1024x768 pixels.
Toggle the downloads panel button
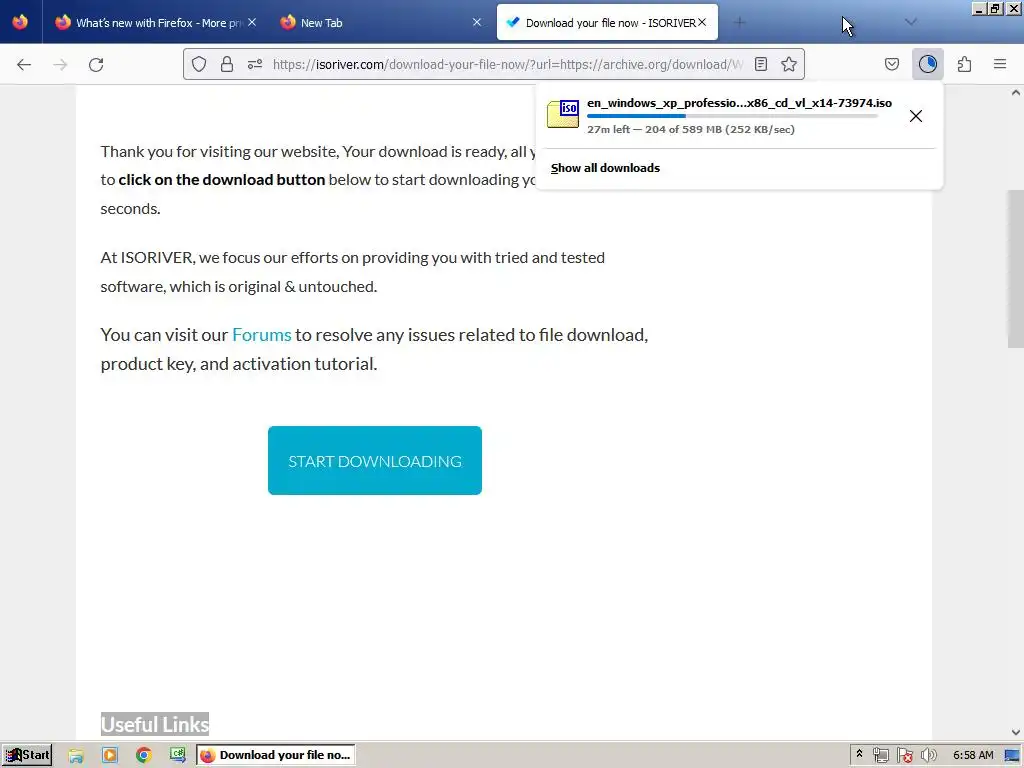click(x=927, y=64)
